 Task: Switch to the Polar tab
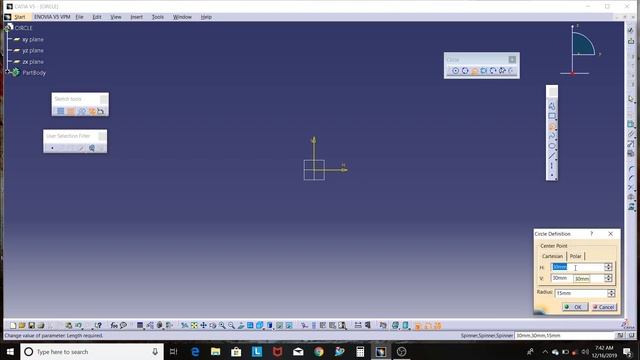click(x=576, y=256)
